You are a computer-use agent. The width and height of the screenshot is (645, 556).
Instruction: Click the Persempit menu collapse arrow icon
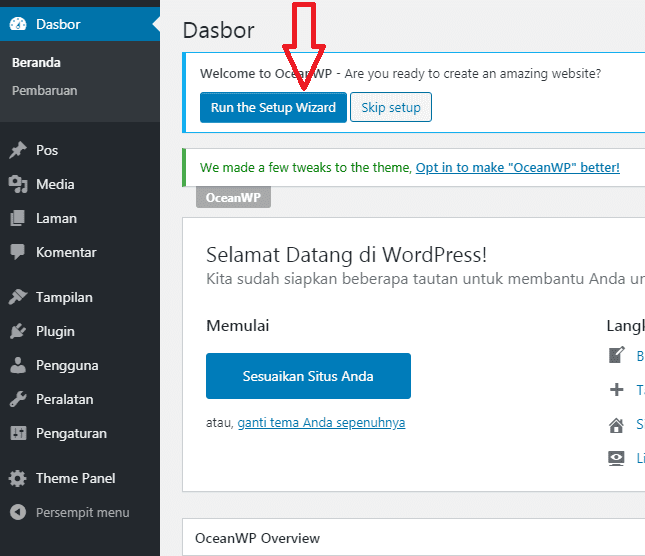tap(18, 512)
